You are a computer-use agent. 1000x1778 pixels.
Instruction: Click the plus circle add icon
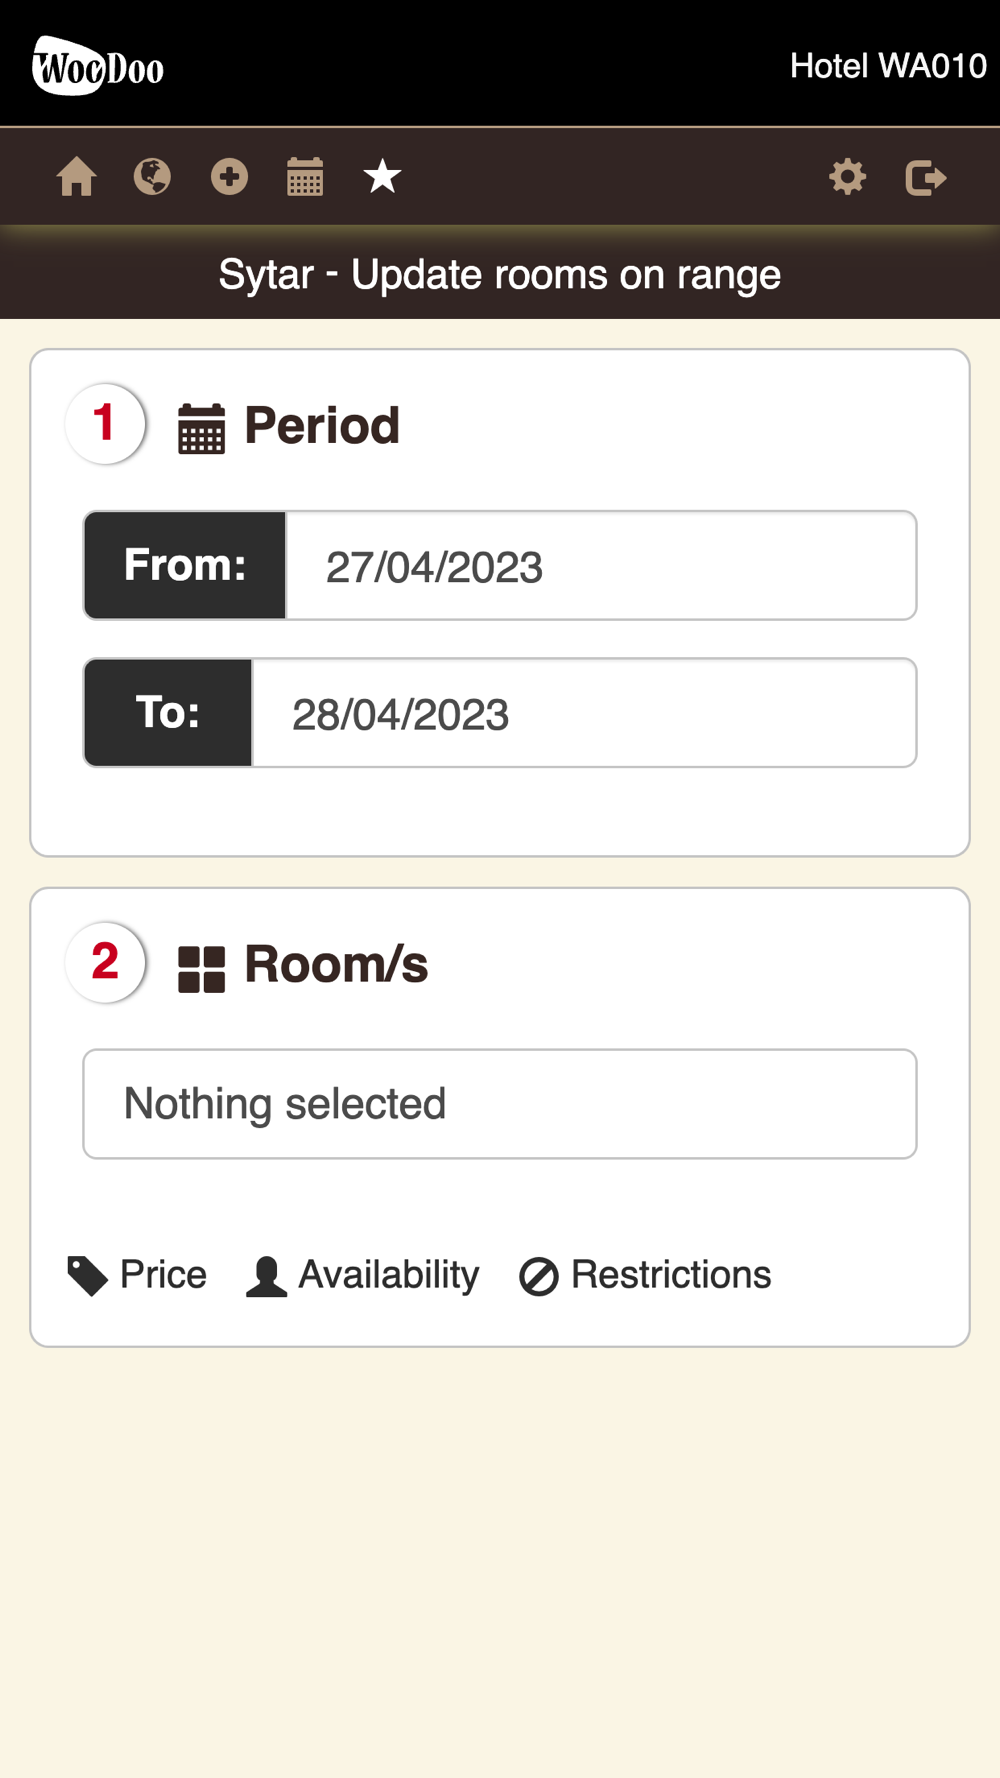click(229, 177)
